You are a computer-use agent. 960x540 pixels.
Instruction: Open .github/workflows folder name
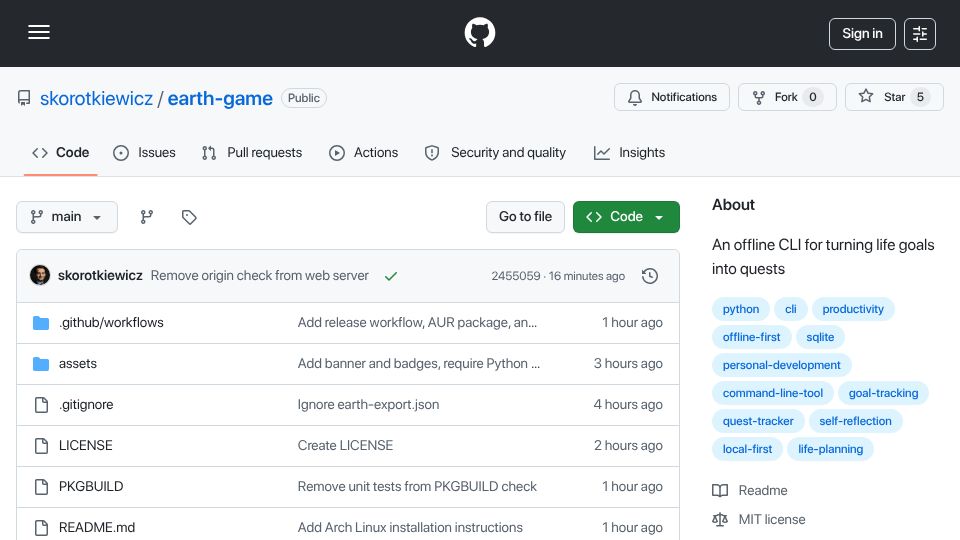pos(111,323)
